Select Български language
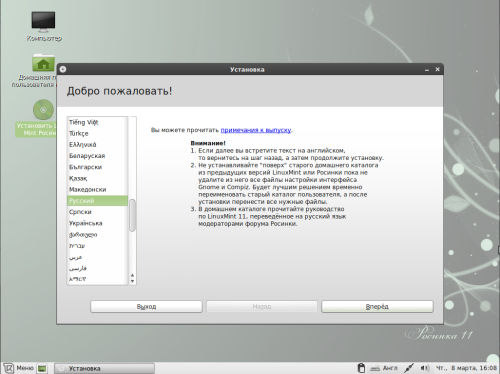Image resolution: width=500 pixels, height=374 pixels. 97,167
